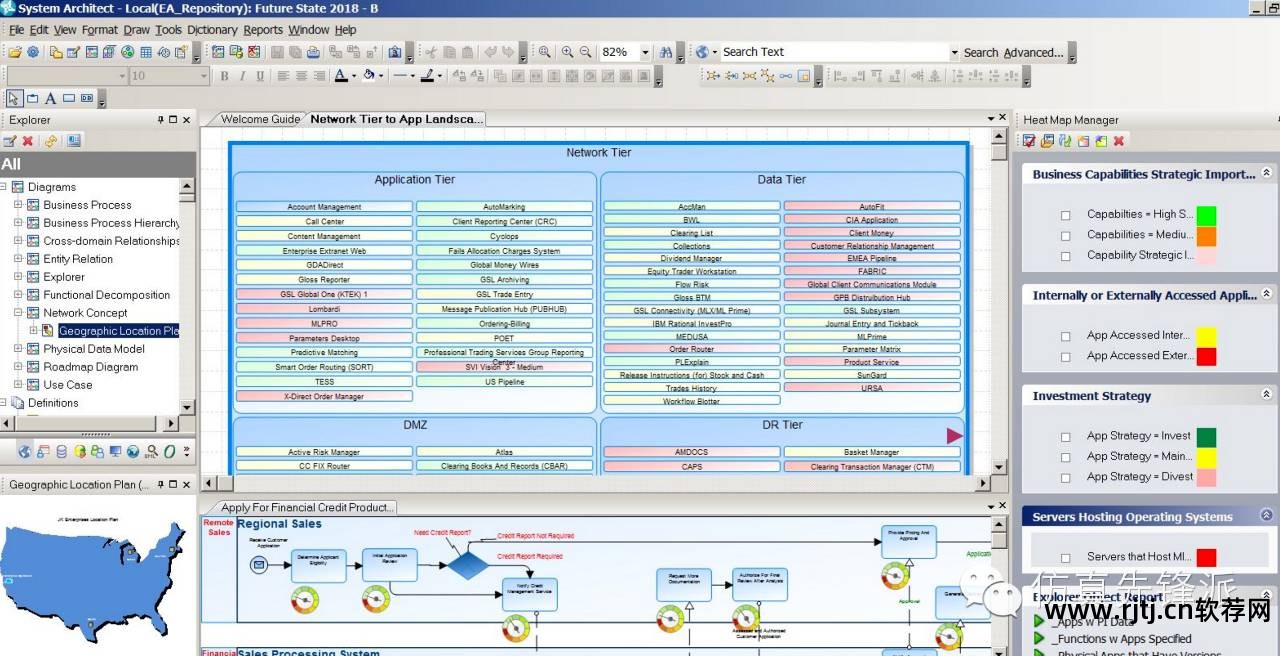Click the Italic formatting button
Viewport: 1280px width, 656px height.
[242, 75]
